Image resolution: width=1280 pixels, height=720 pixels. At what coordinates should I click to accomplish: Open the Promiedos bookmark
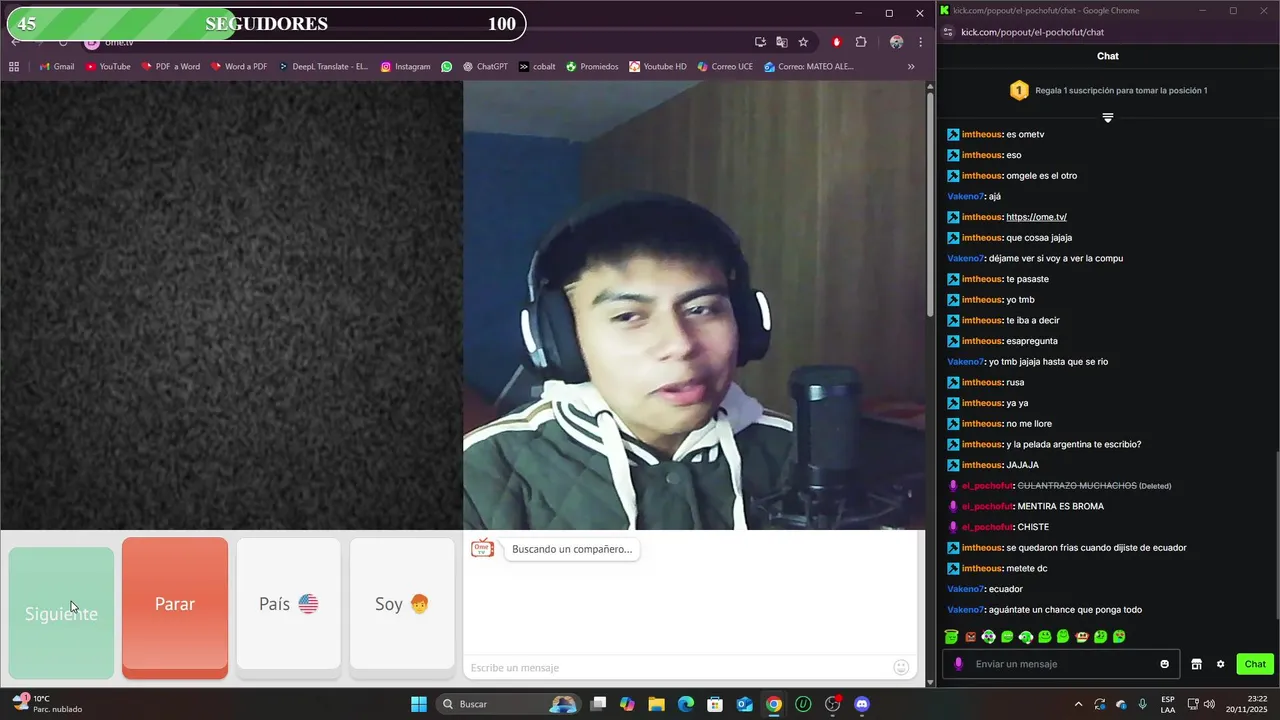[592, 67]
